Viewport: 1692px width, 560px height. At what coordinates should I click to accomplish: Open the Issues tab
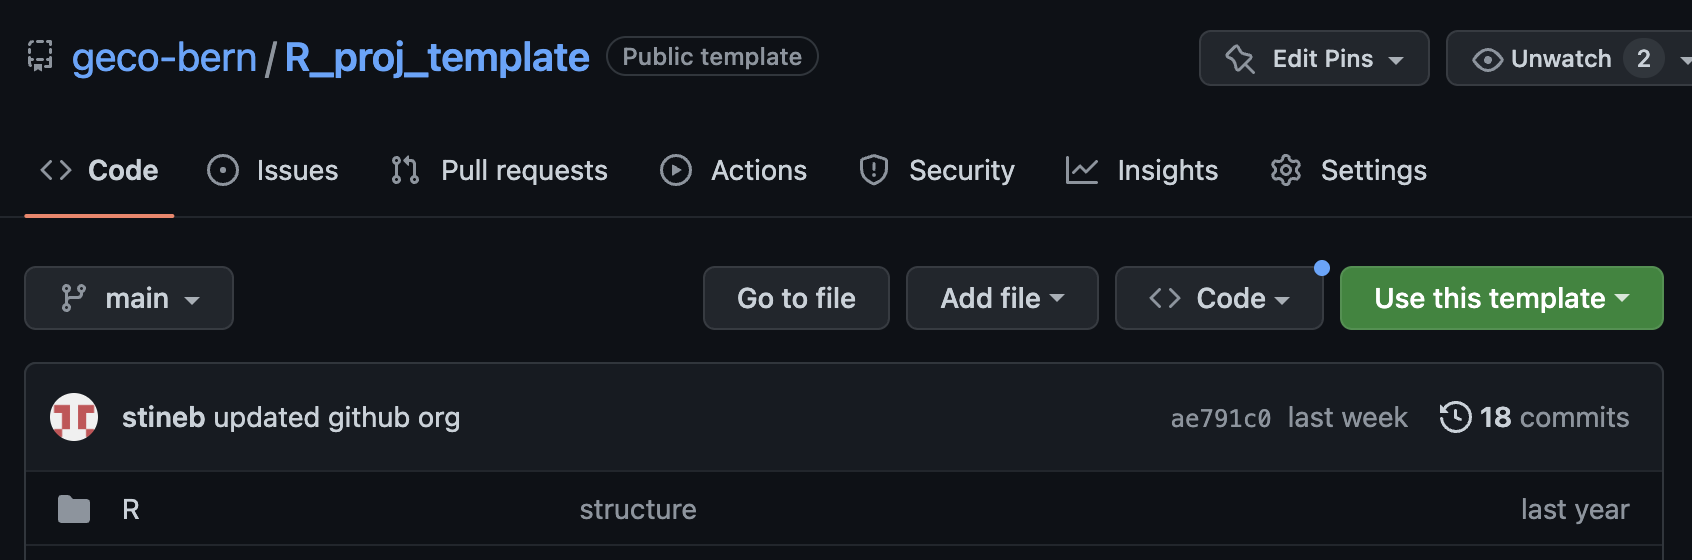[x=273, y=171]
